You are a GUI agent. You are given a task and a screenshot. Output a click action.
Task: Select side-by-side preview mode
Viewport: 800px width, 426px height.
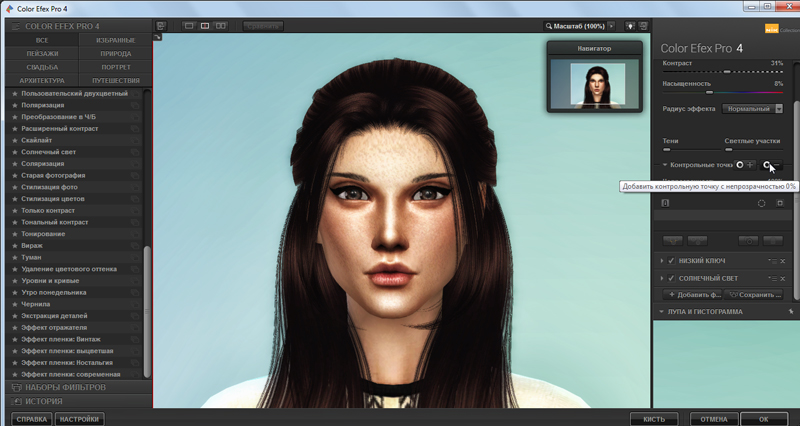(221, 26)
